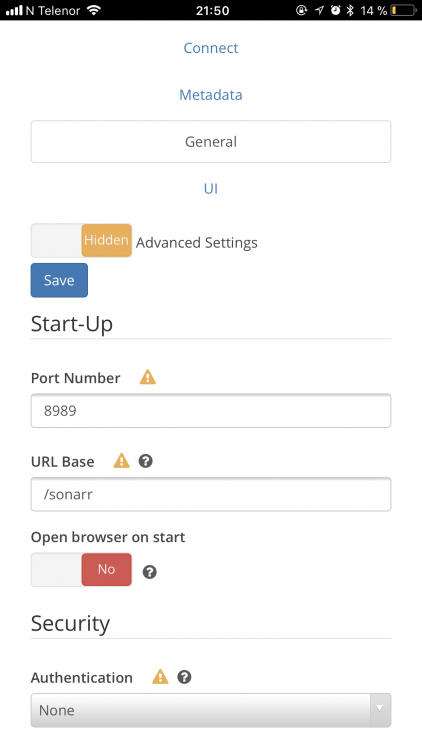Screen dimensions: 422x750
Task: Tap the Wi-Fi icon in status bar
Action: pos(94,10)
